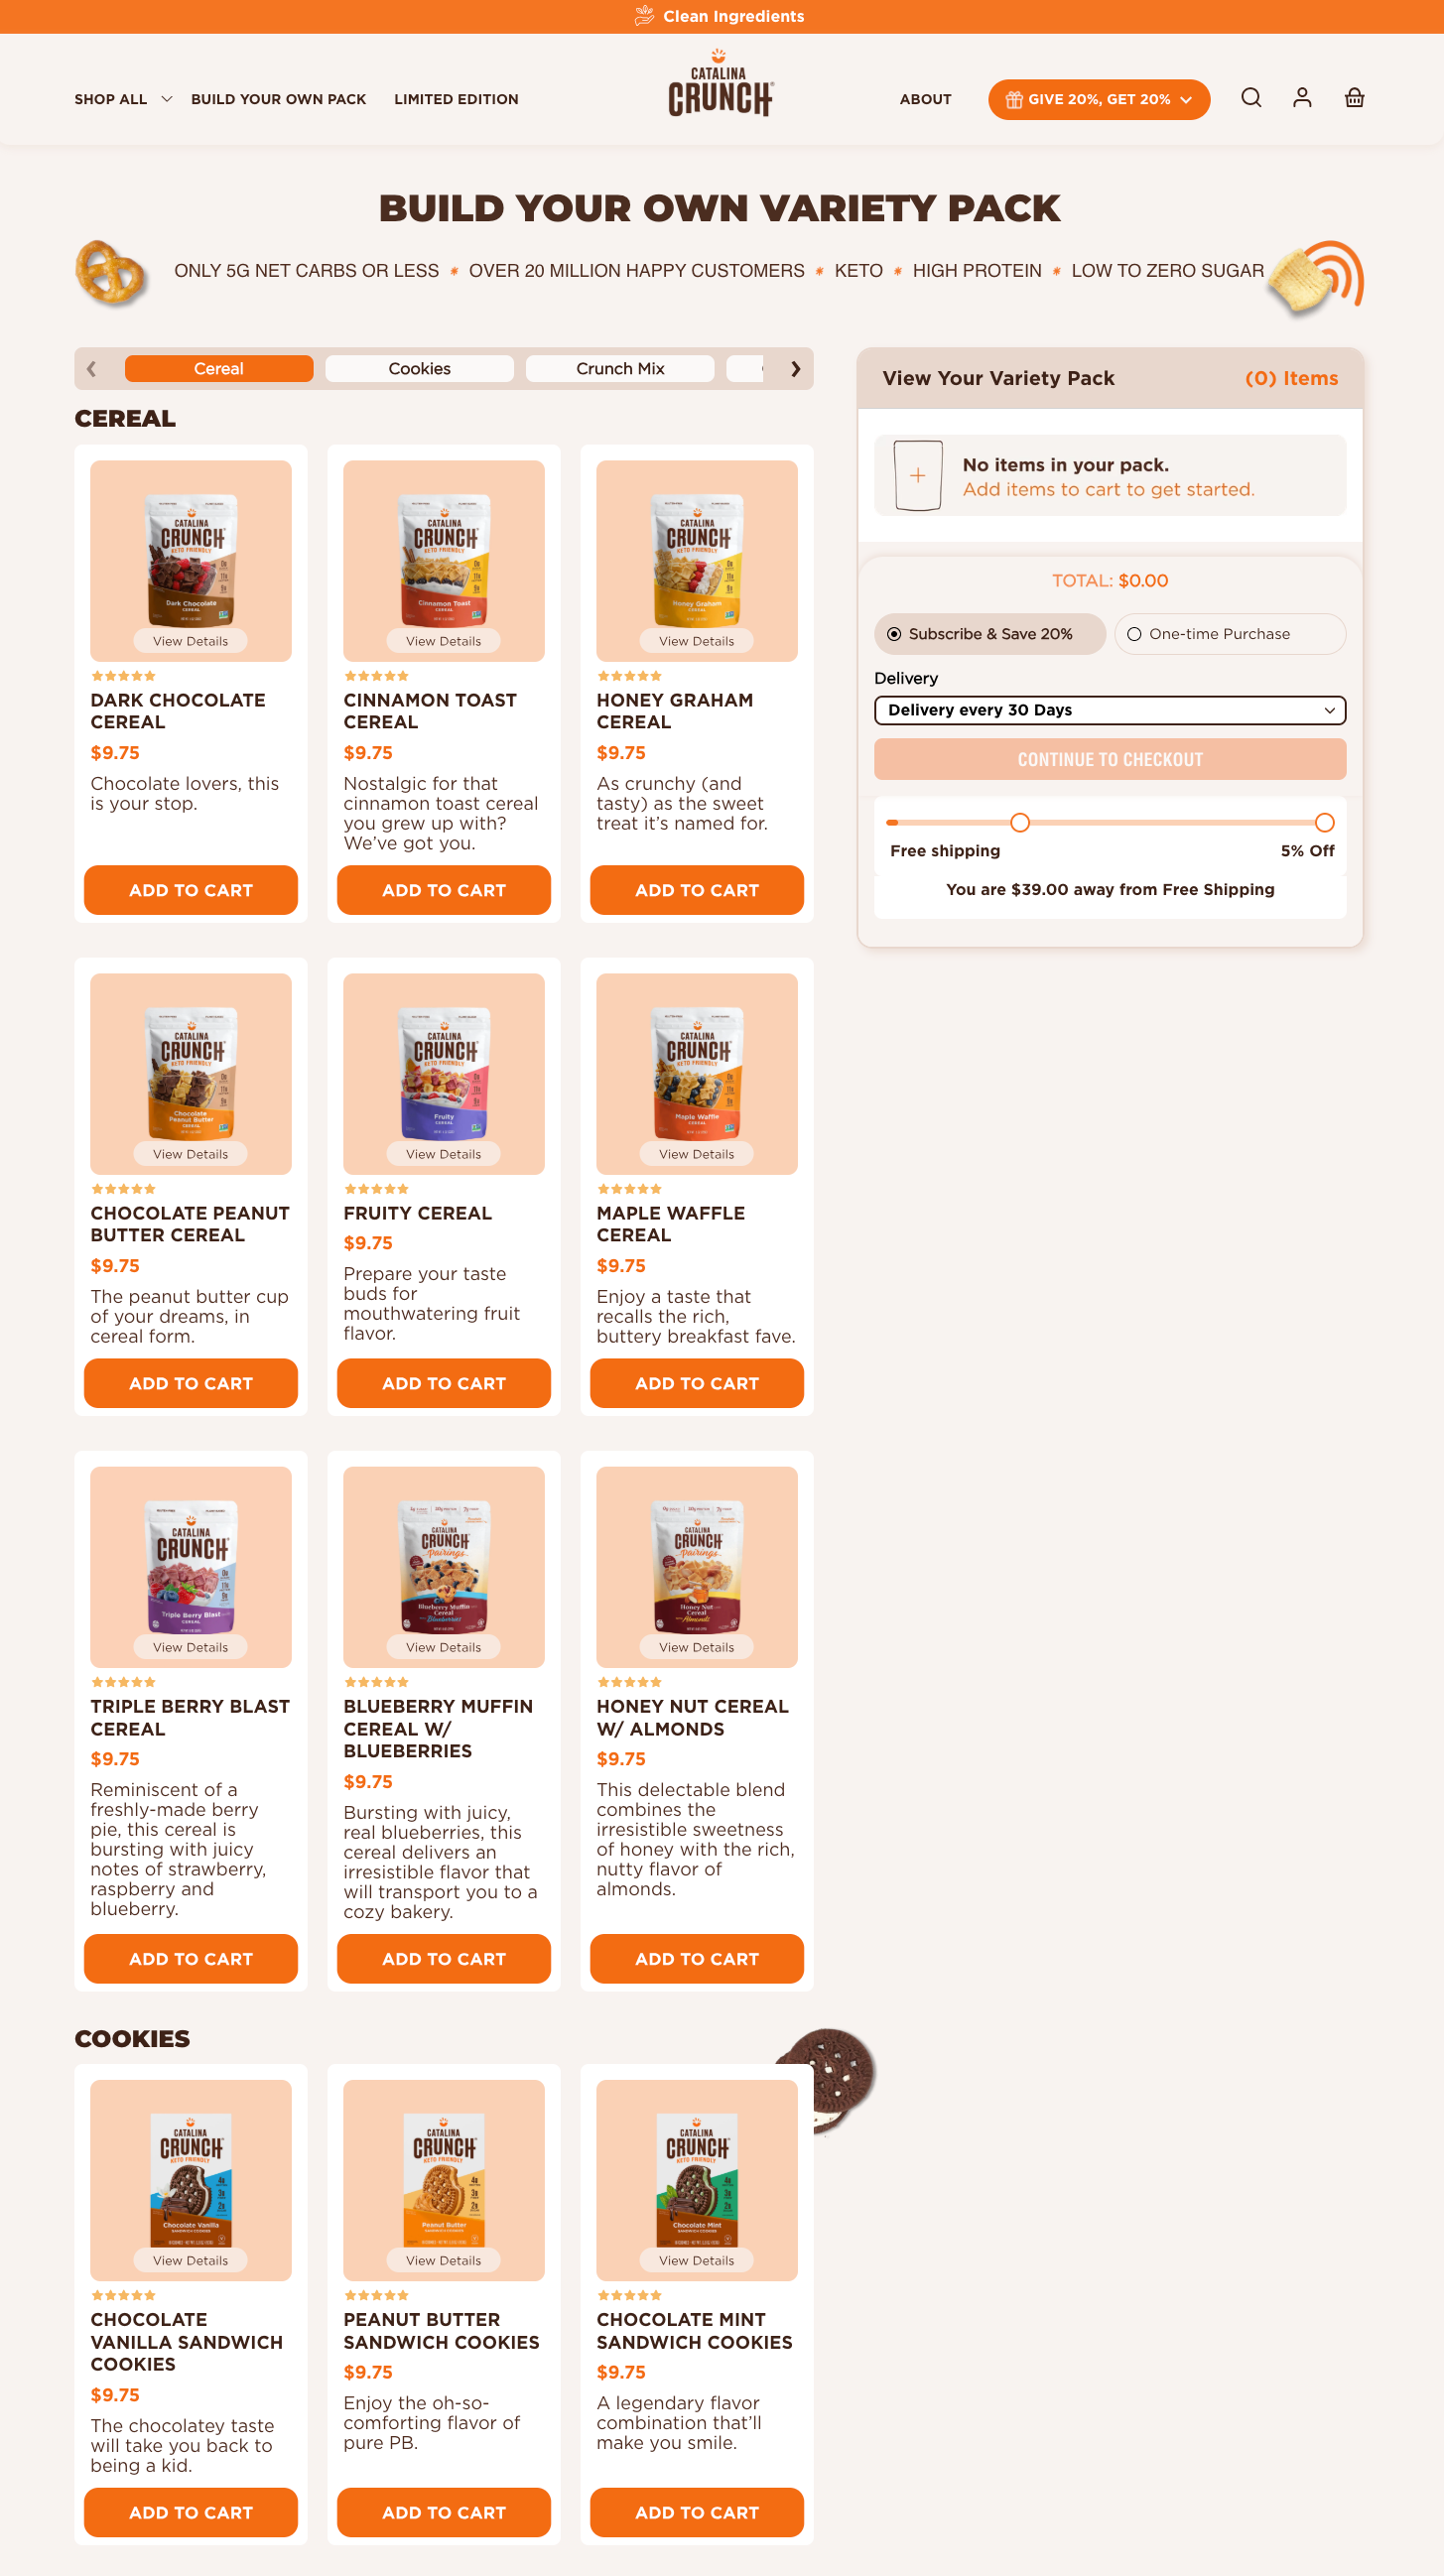
Task: Open the search magnifier icon
Action: (x=1251, y=98)
